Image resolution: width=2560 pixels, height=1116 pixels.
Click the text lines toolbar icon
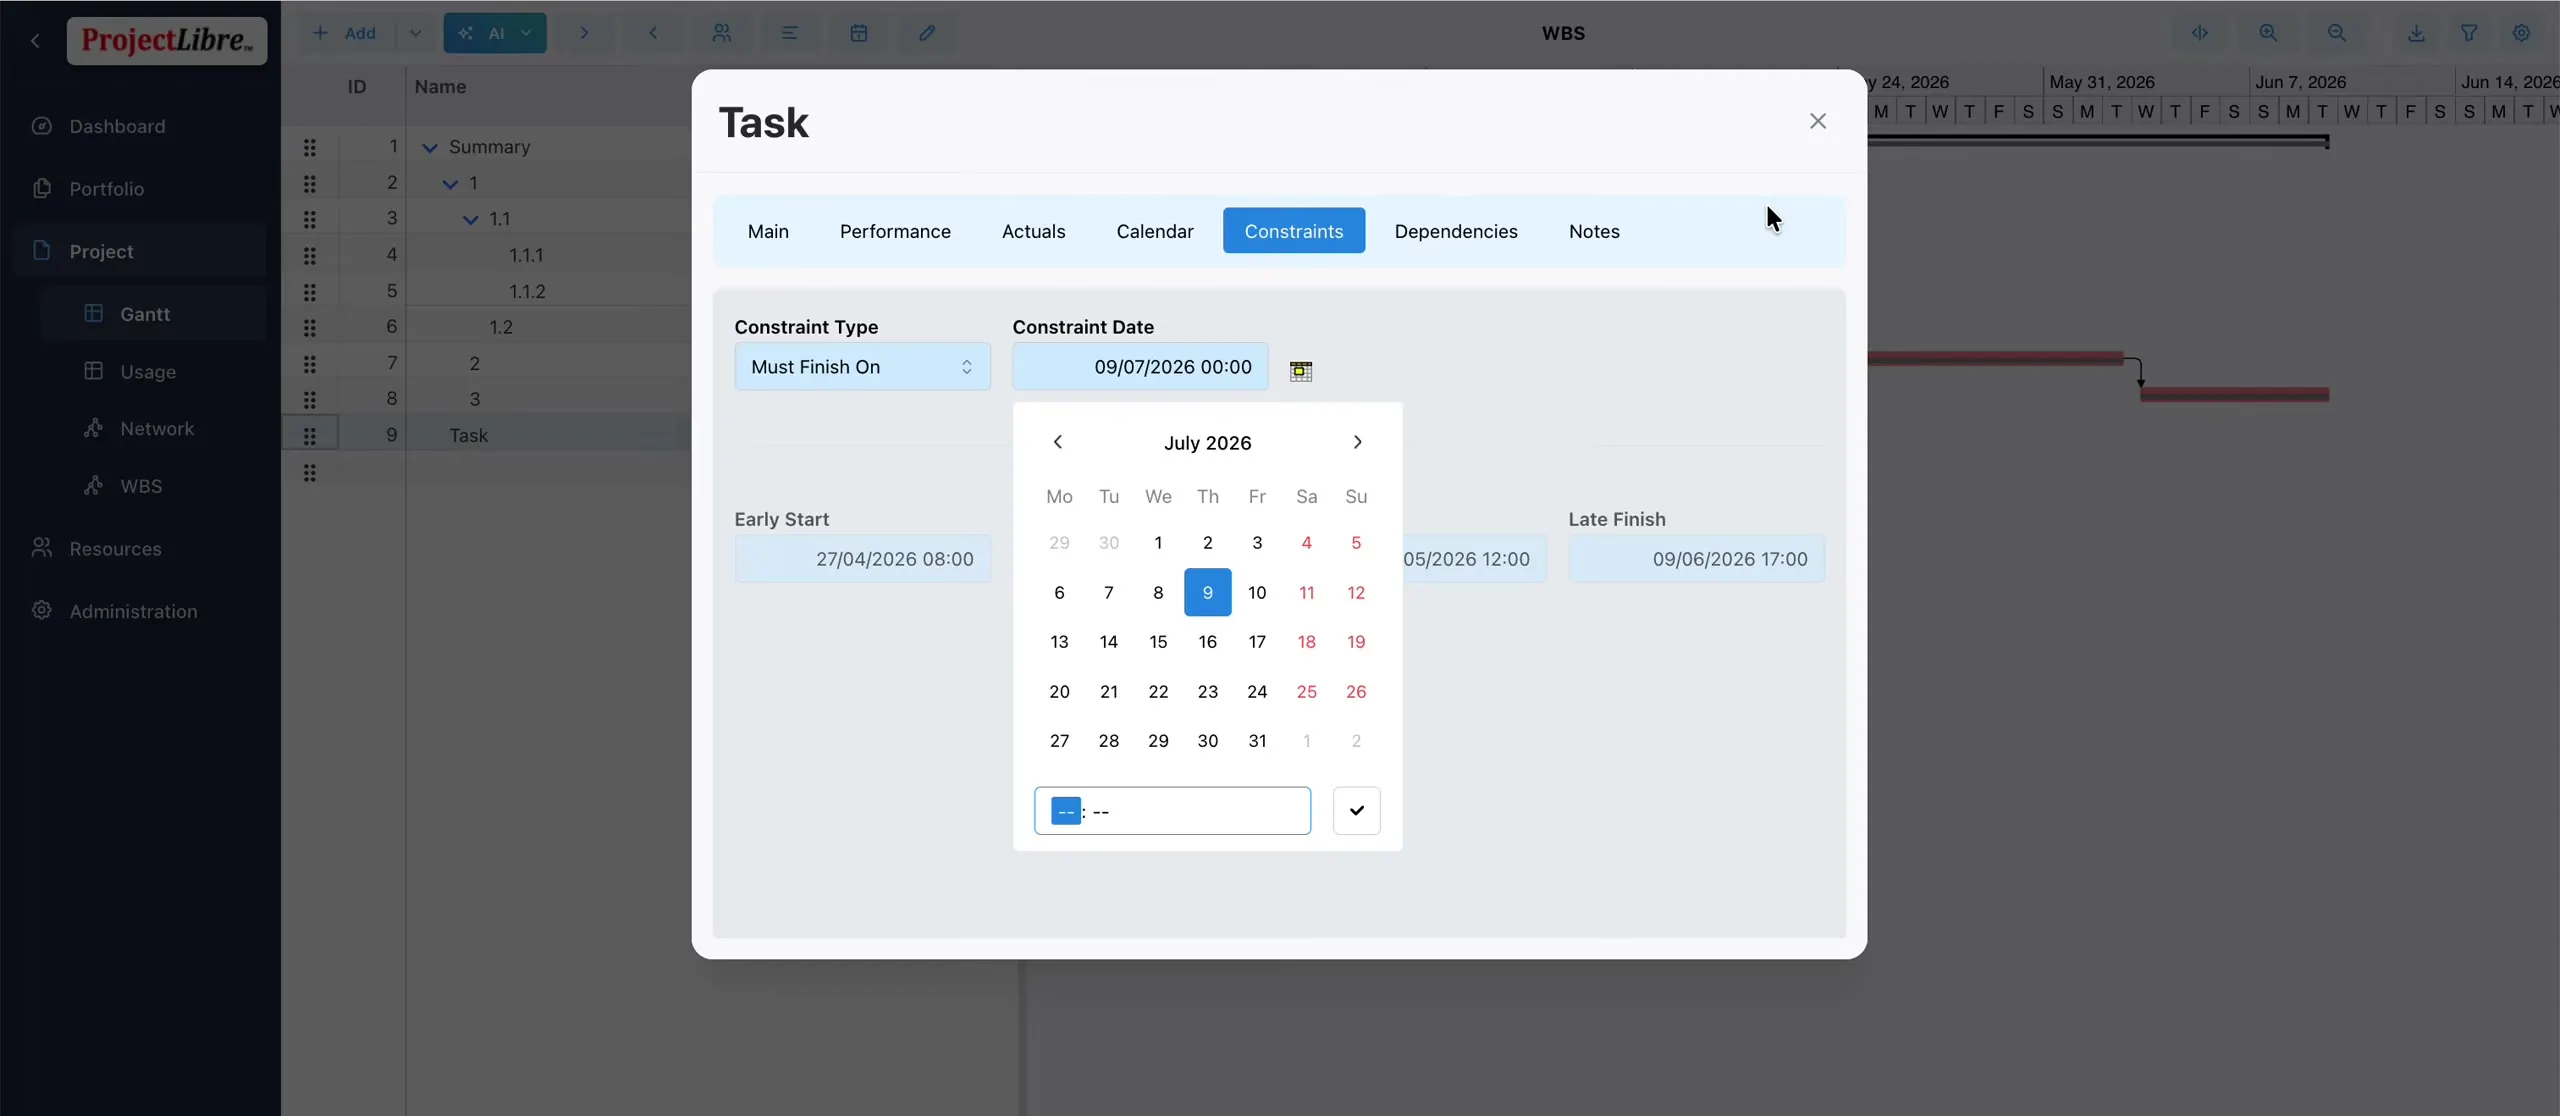[x=789, y=33]
